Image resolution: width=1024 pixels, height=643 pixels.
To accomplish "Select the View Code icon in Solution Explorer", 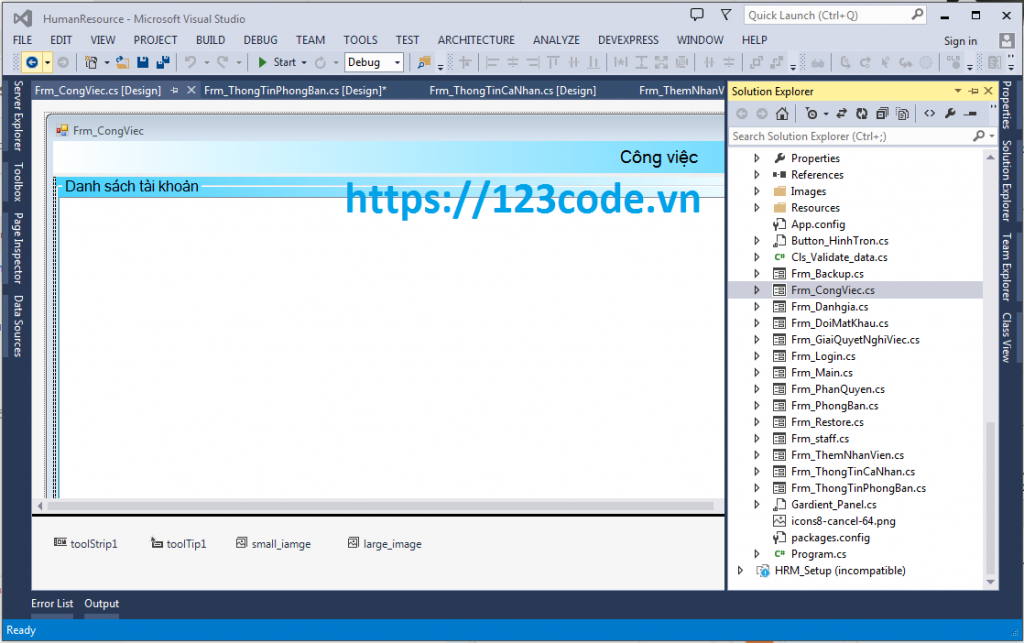I will click(930, 112).
